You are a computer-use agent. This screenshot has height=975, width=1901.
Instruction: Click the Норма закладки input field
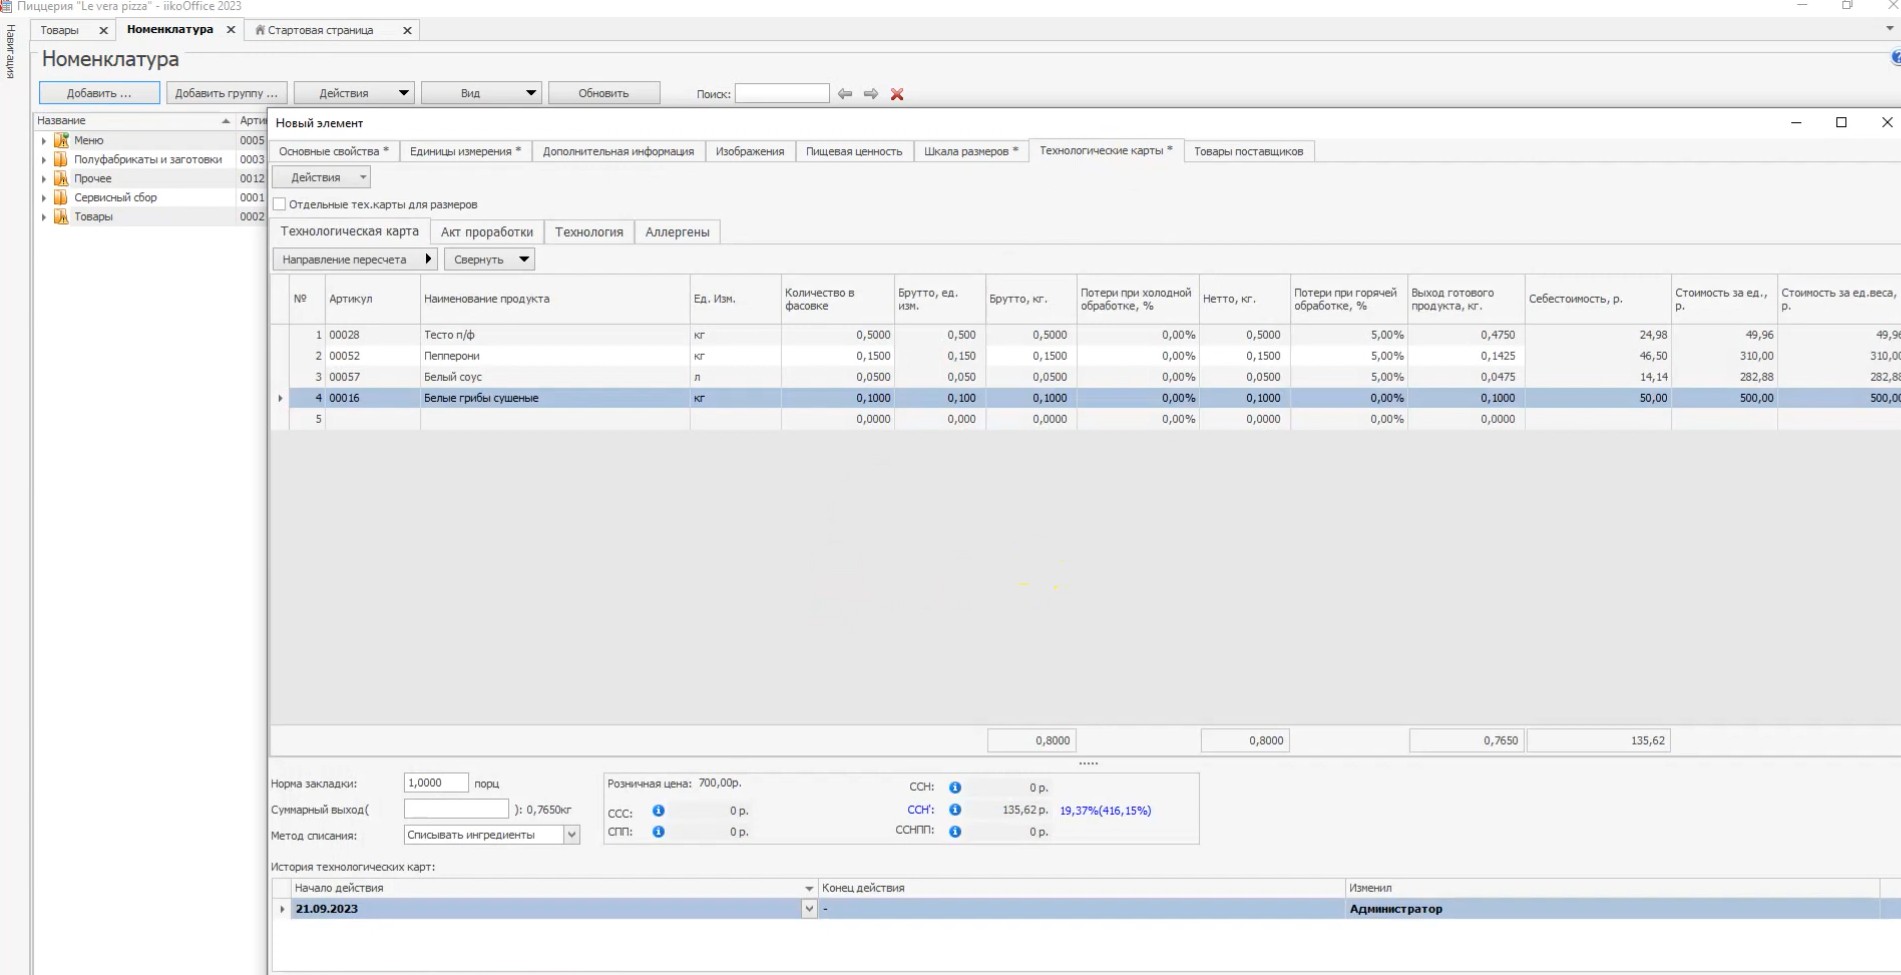[436, 783]
